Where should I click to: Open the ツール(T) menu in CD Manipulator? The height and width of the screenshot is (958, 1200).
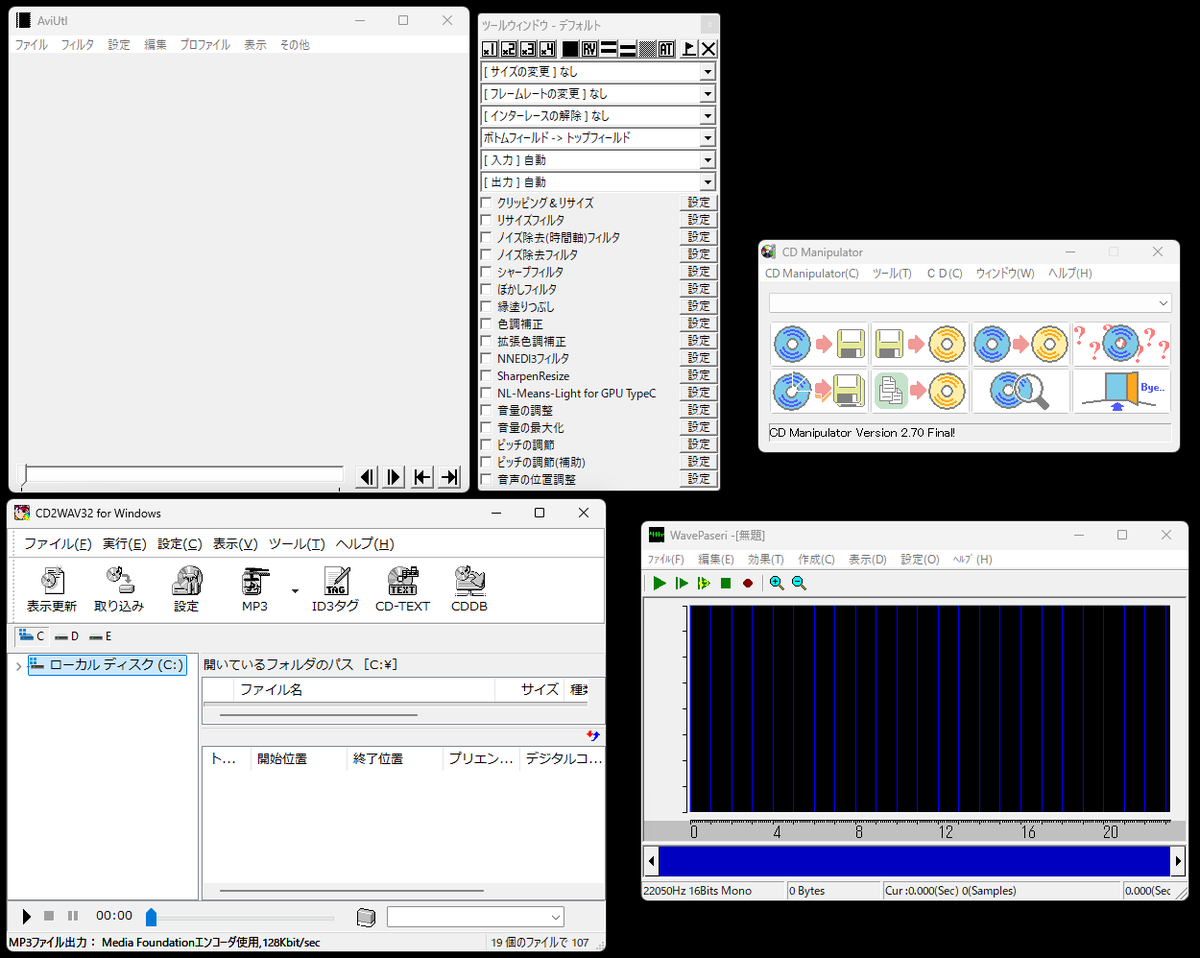pos(892,273)
